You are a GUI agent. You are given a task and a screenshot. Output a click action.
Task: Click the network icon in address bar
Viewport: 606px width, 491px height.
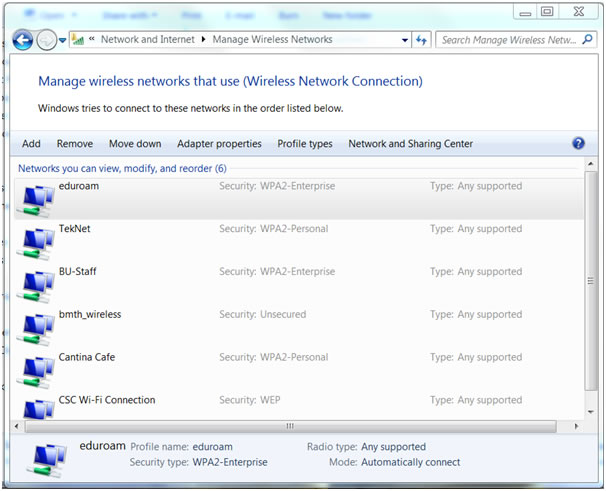click(x=78, y=39)
